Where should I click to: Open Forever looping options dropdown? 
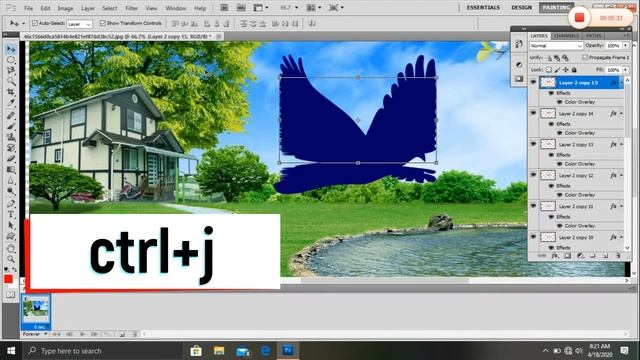pos(35,334)
